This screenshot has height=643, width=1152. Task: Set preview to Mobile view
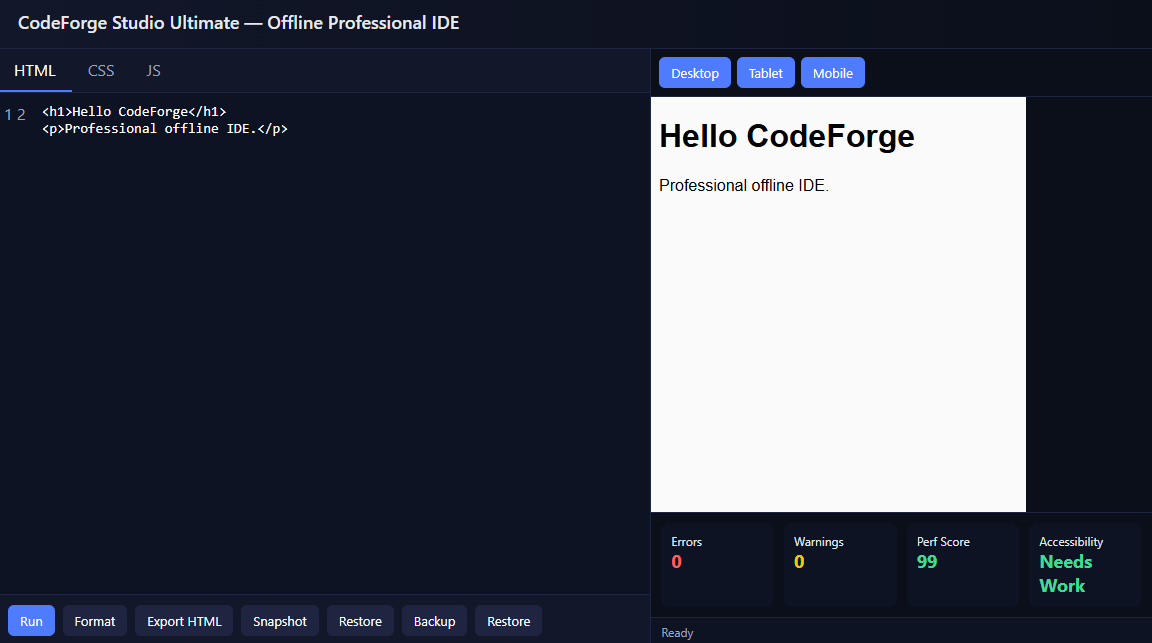[x=832, y=73]
